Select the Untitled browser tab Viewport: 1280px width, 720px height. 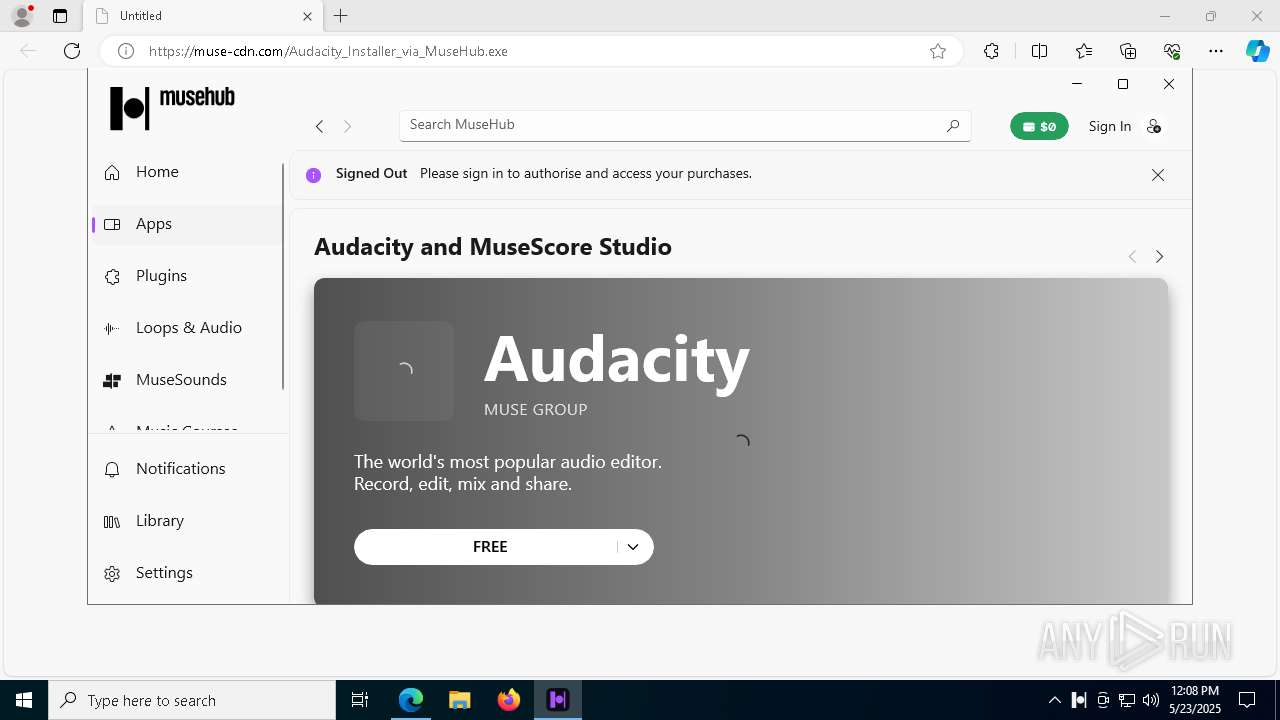click(202, 16)
